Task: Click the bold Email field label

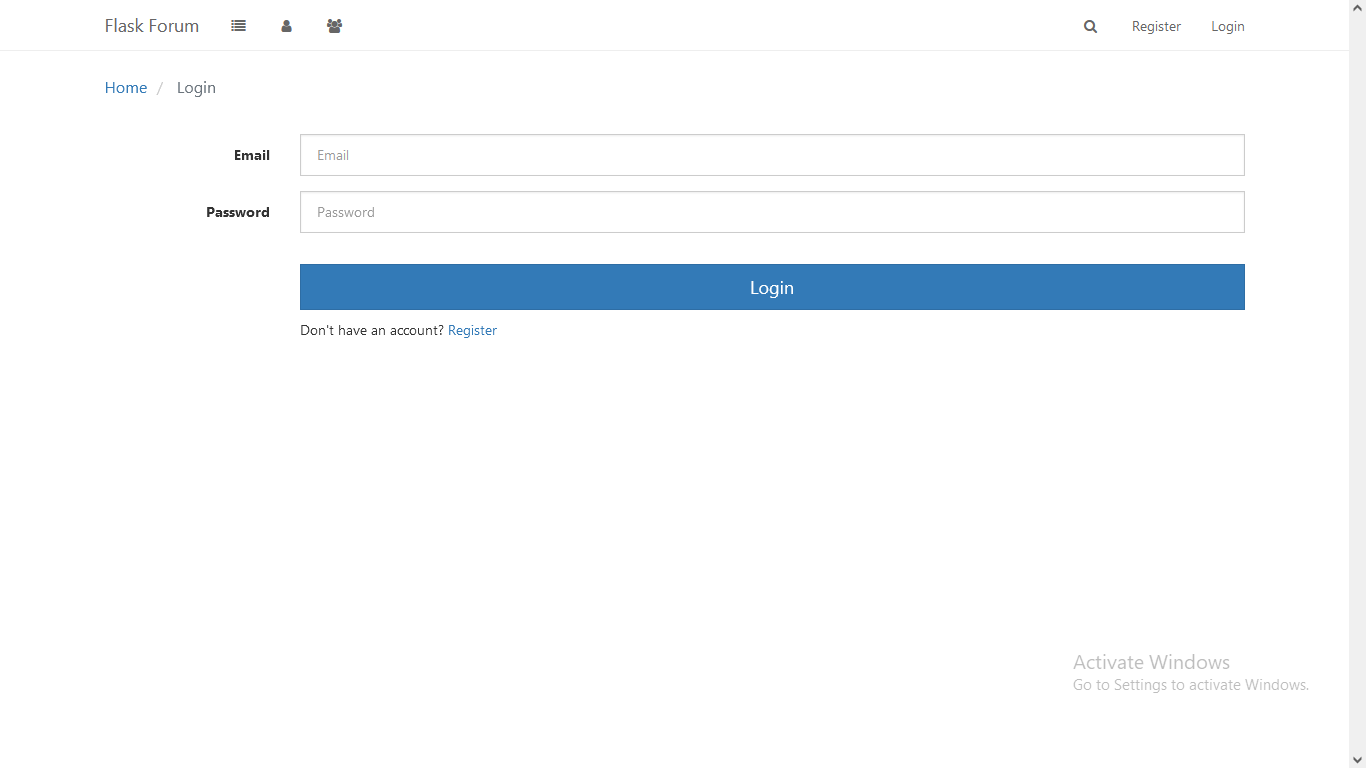Action: (x=252, y=155)
